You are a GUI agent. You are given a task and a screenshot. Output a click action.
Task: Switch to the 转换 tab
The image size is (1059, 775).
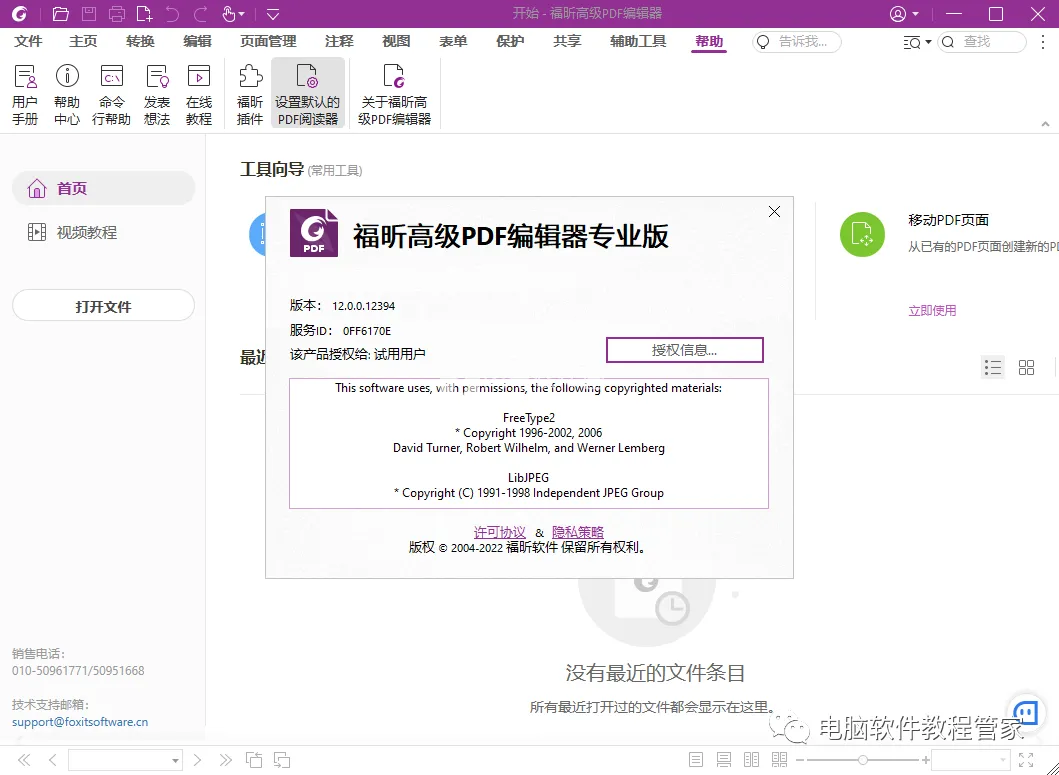click(x=140, y=41)
